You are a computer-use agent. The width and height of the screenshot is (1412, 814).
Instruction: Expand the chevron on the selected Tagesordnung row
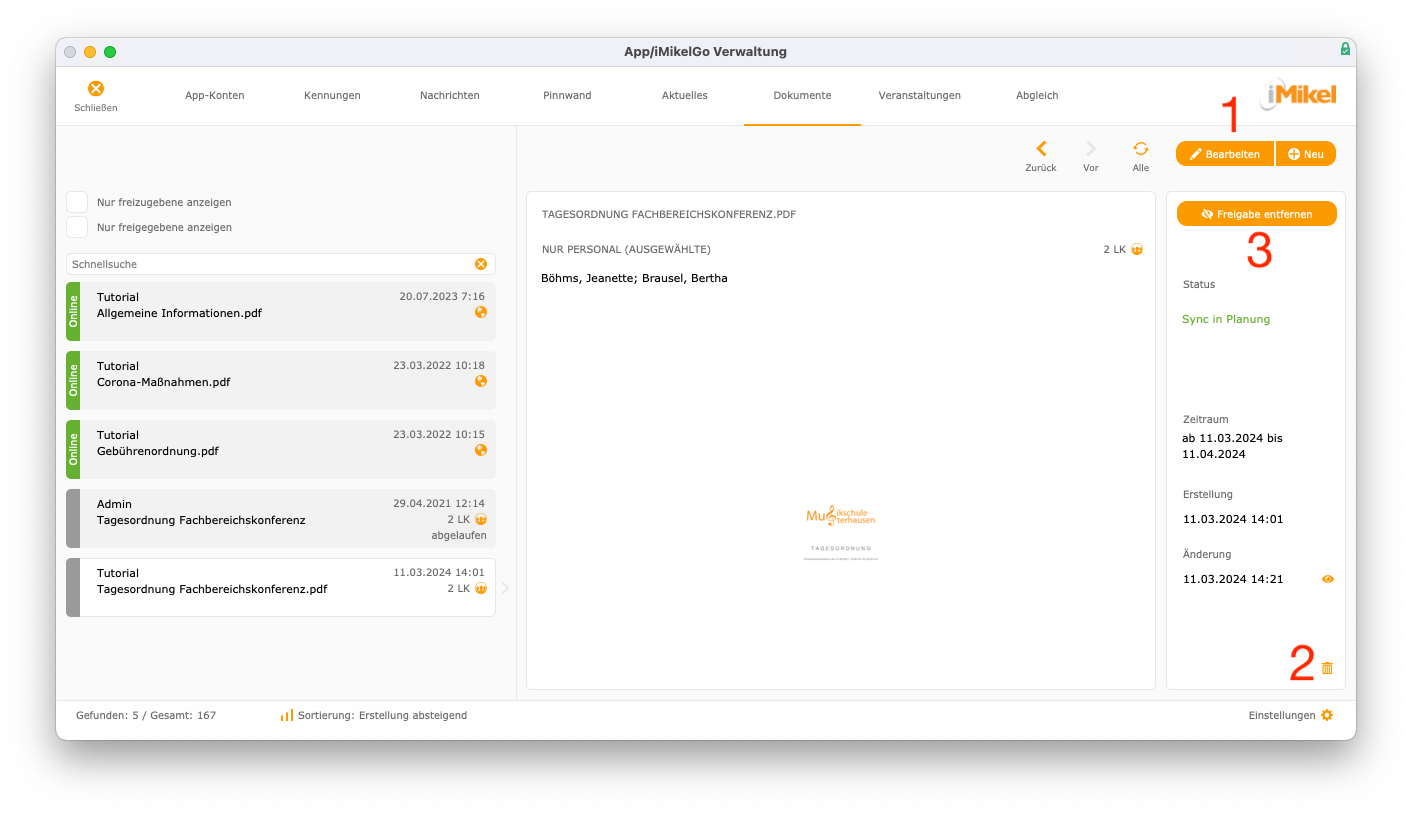click(x=505, y=588)
